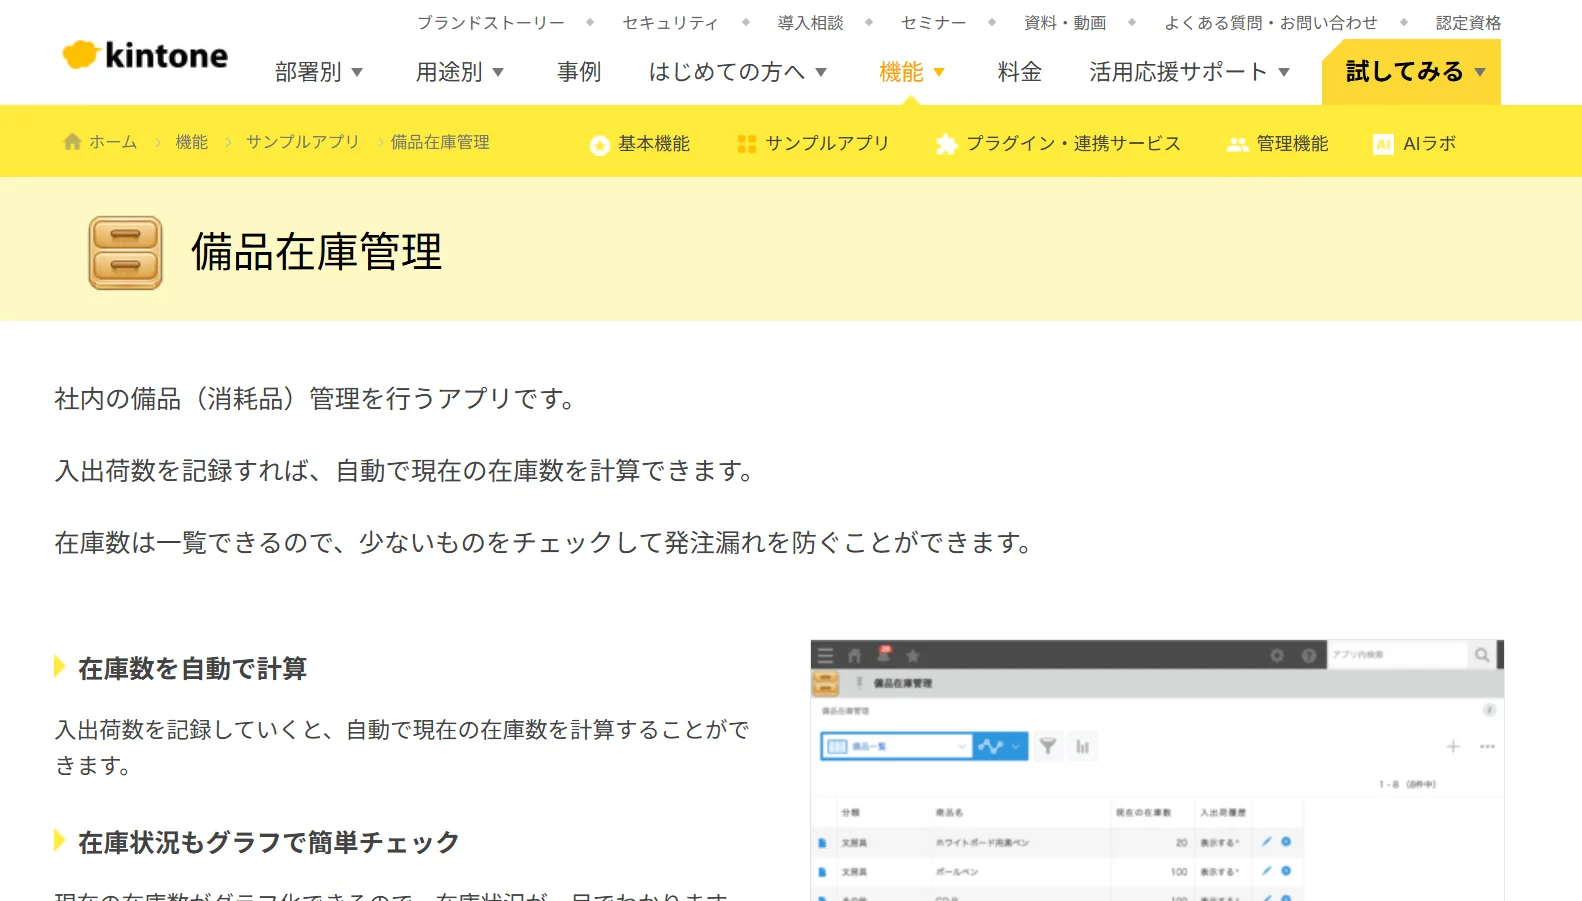Select the AIラボ submenu item

tap(1430, 144)
